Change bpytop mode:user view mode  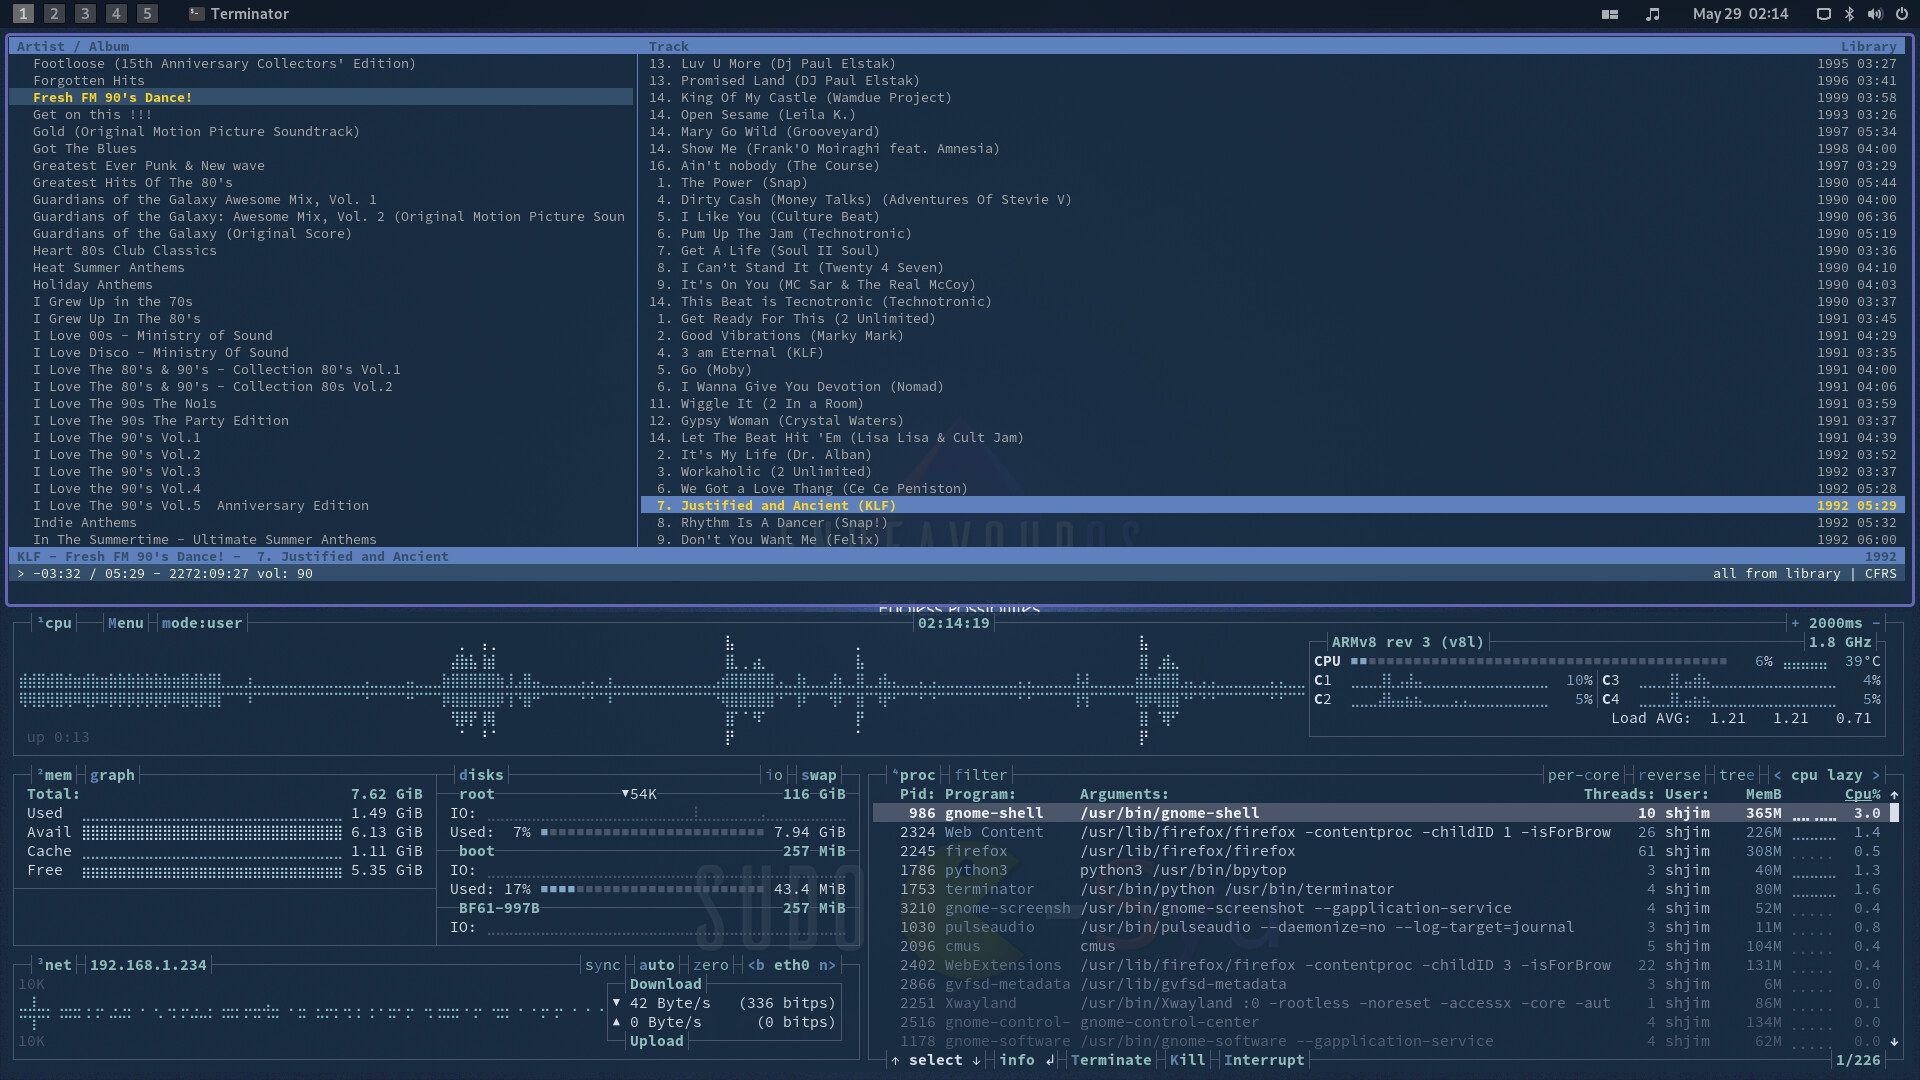pyautogui.click(x=202, y=623)
